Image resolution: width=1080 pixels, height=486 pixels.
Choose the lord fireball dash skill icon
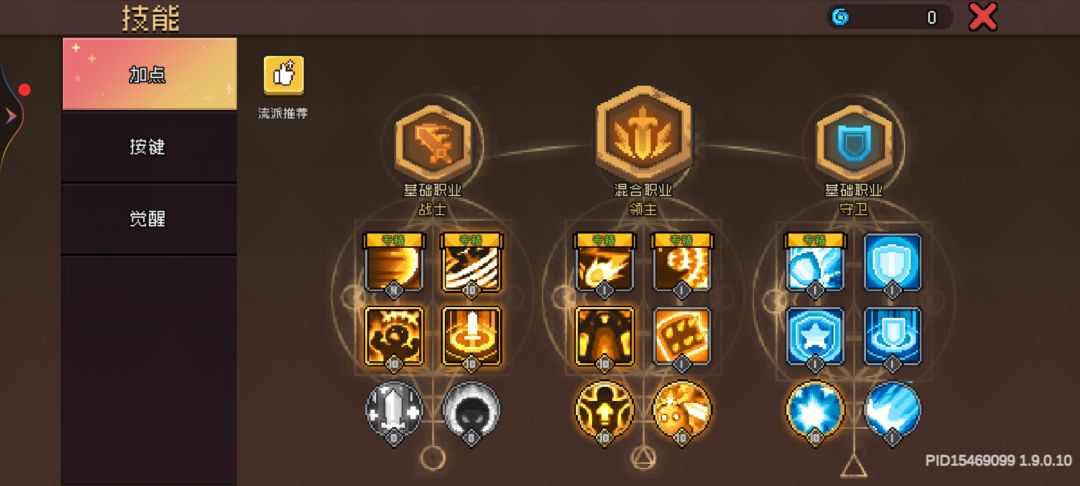click(x=605, y=263)
